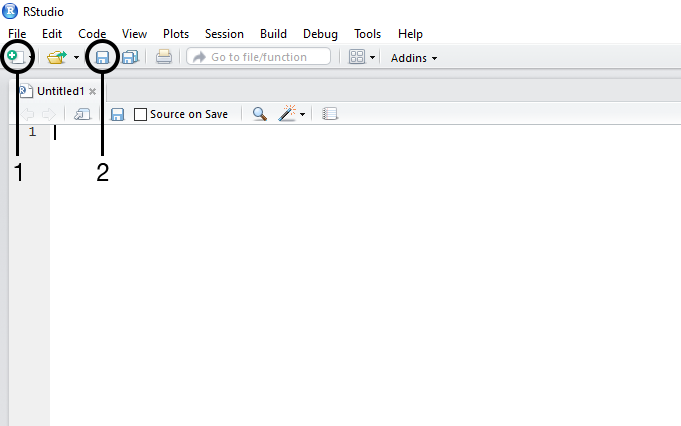The width and height of the screenshot is (681, 426).
Task: Click the New File icon
Action: click(x=15, y=57)
